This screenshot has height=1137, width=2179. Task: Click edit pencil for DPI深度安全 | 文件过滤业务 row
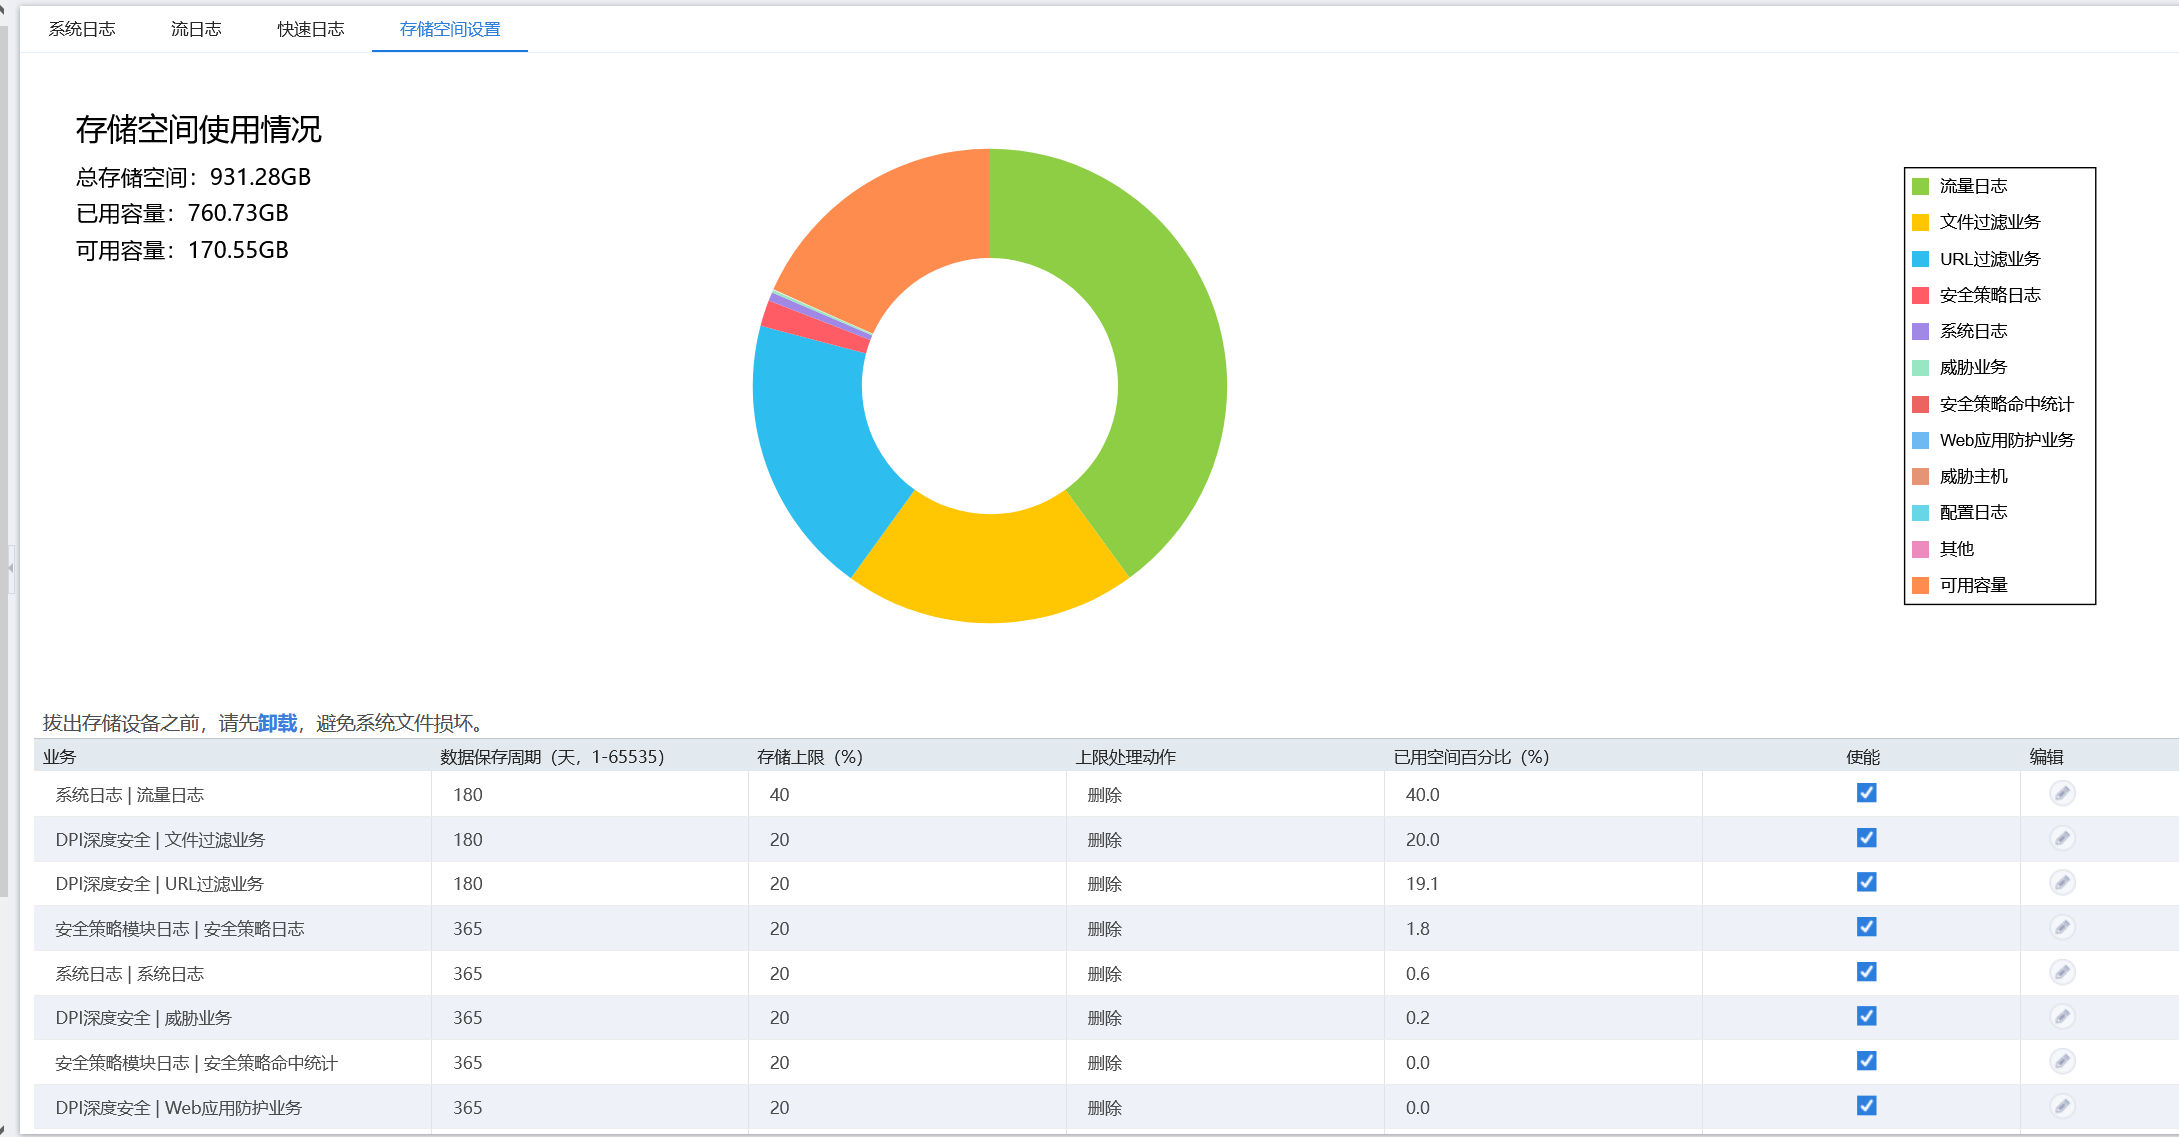pos(2061,839)
